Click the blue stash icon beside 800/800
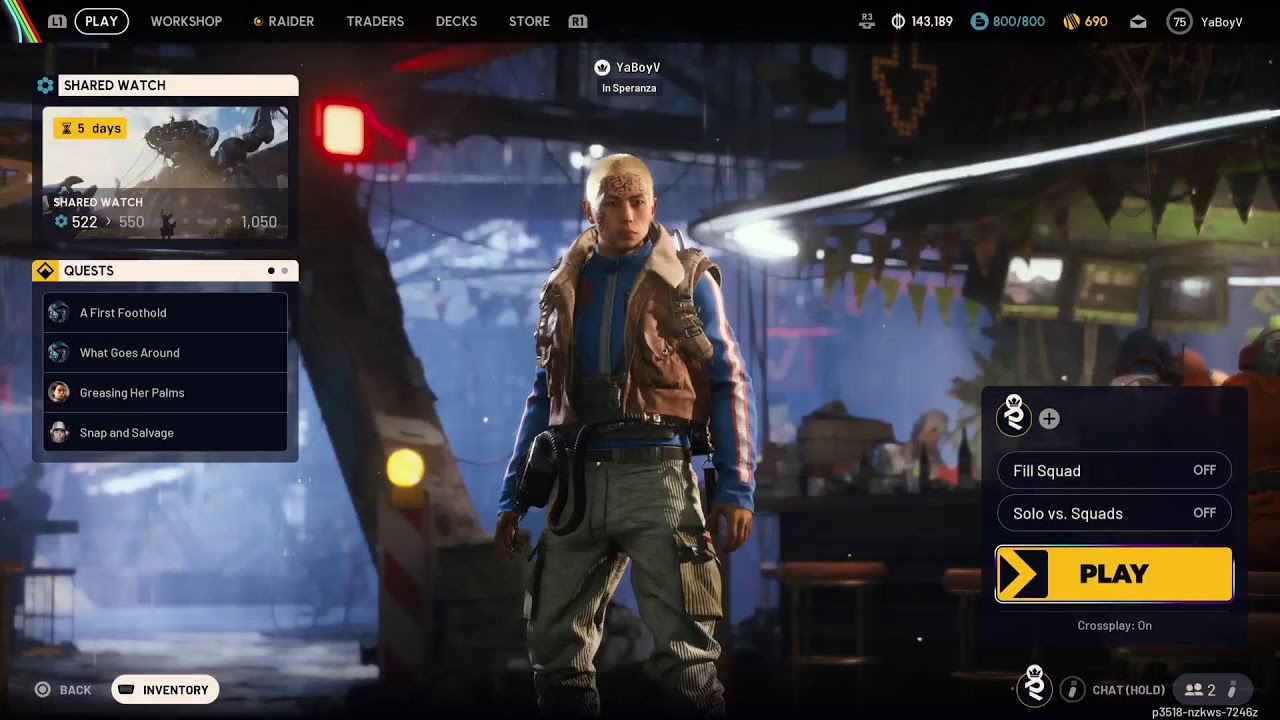This screenshot has height=720, width=1280. point(979,21)
